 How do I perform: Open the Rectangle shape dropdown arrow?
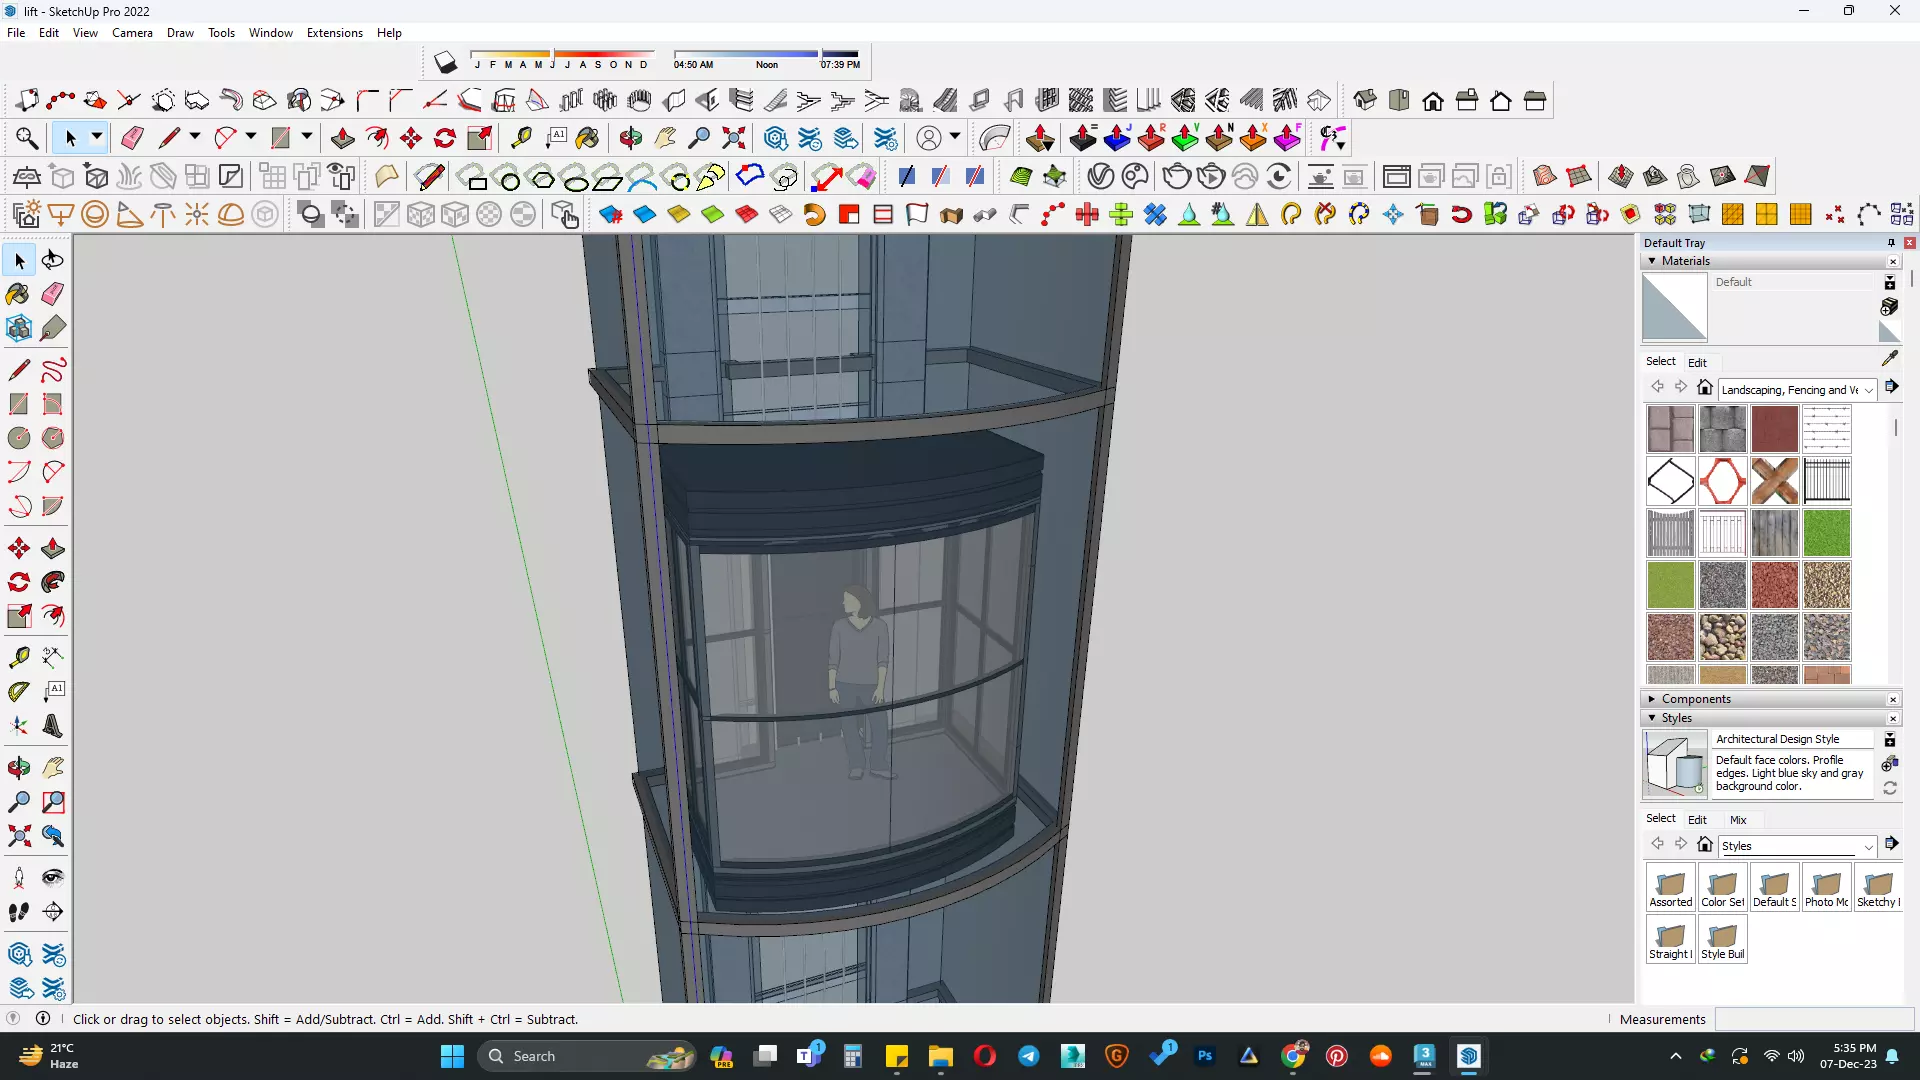click(307, 137)
